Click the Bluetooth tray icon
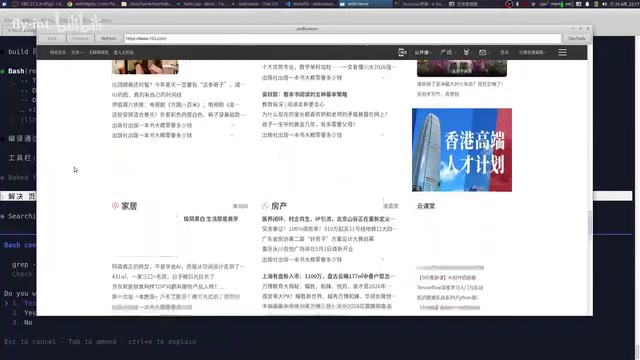Image resolution: width=640 pixels, height=360 pixels. (517, 4)
